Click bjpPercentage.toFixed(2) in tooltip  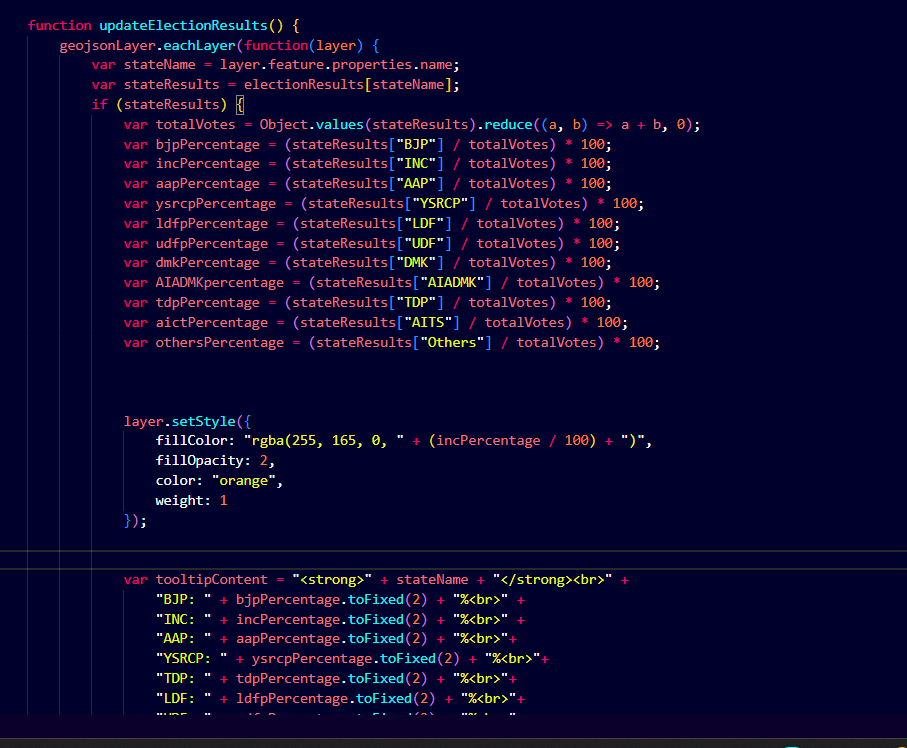pyautogui.click(x=331, y=600)
